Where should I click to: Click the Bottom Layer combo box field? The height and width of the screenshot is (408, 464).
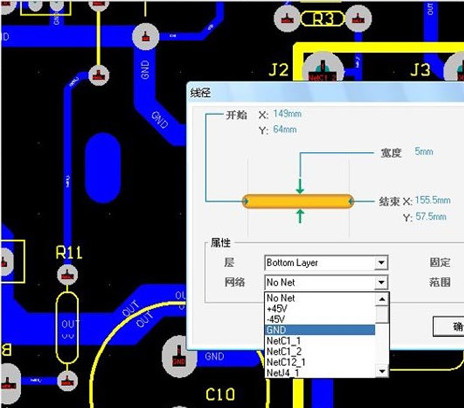326,263
